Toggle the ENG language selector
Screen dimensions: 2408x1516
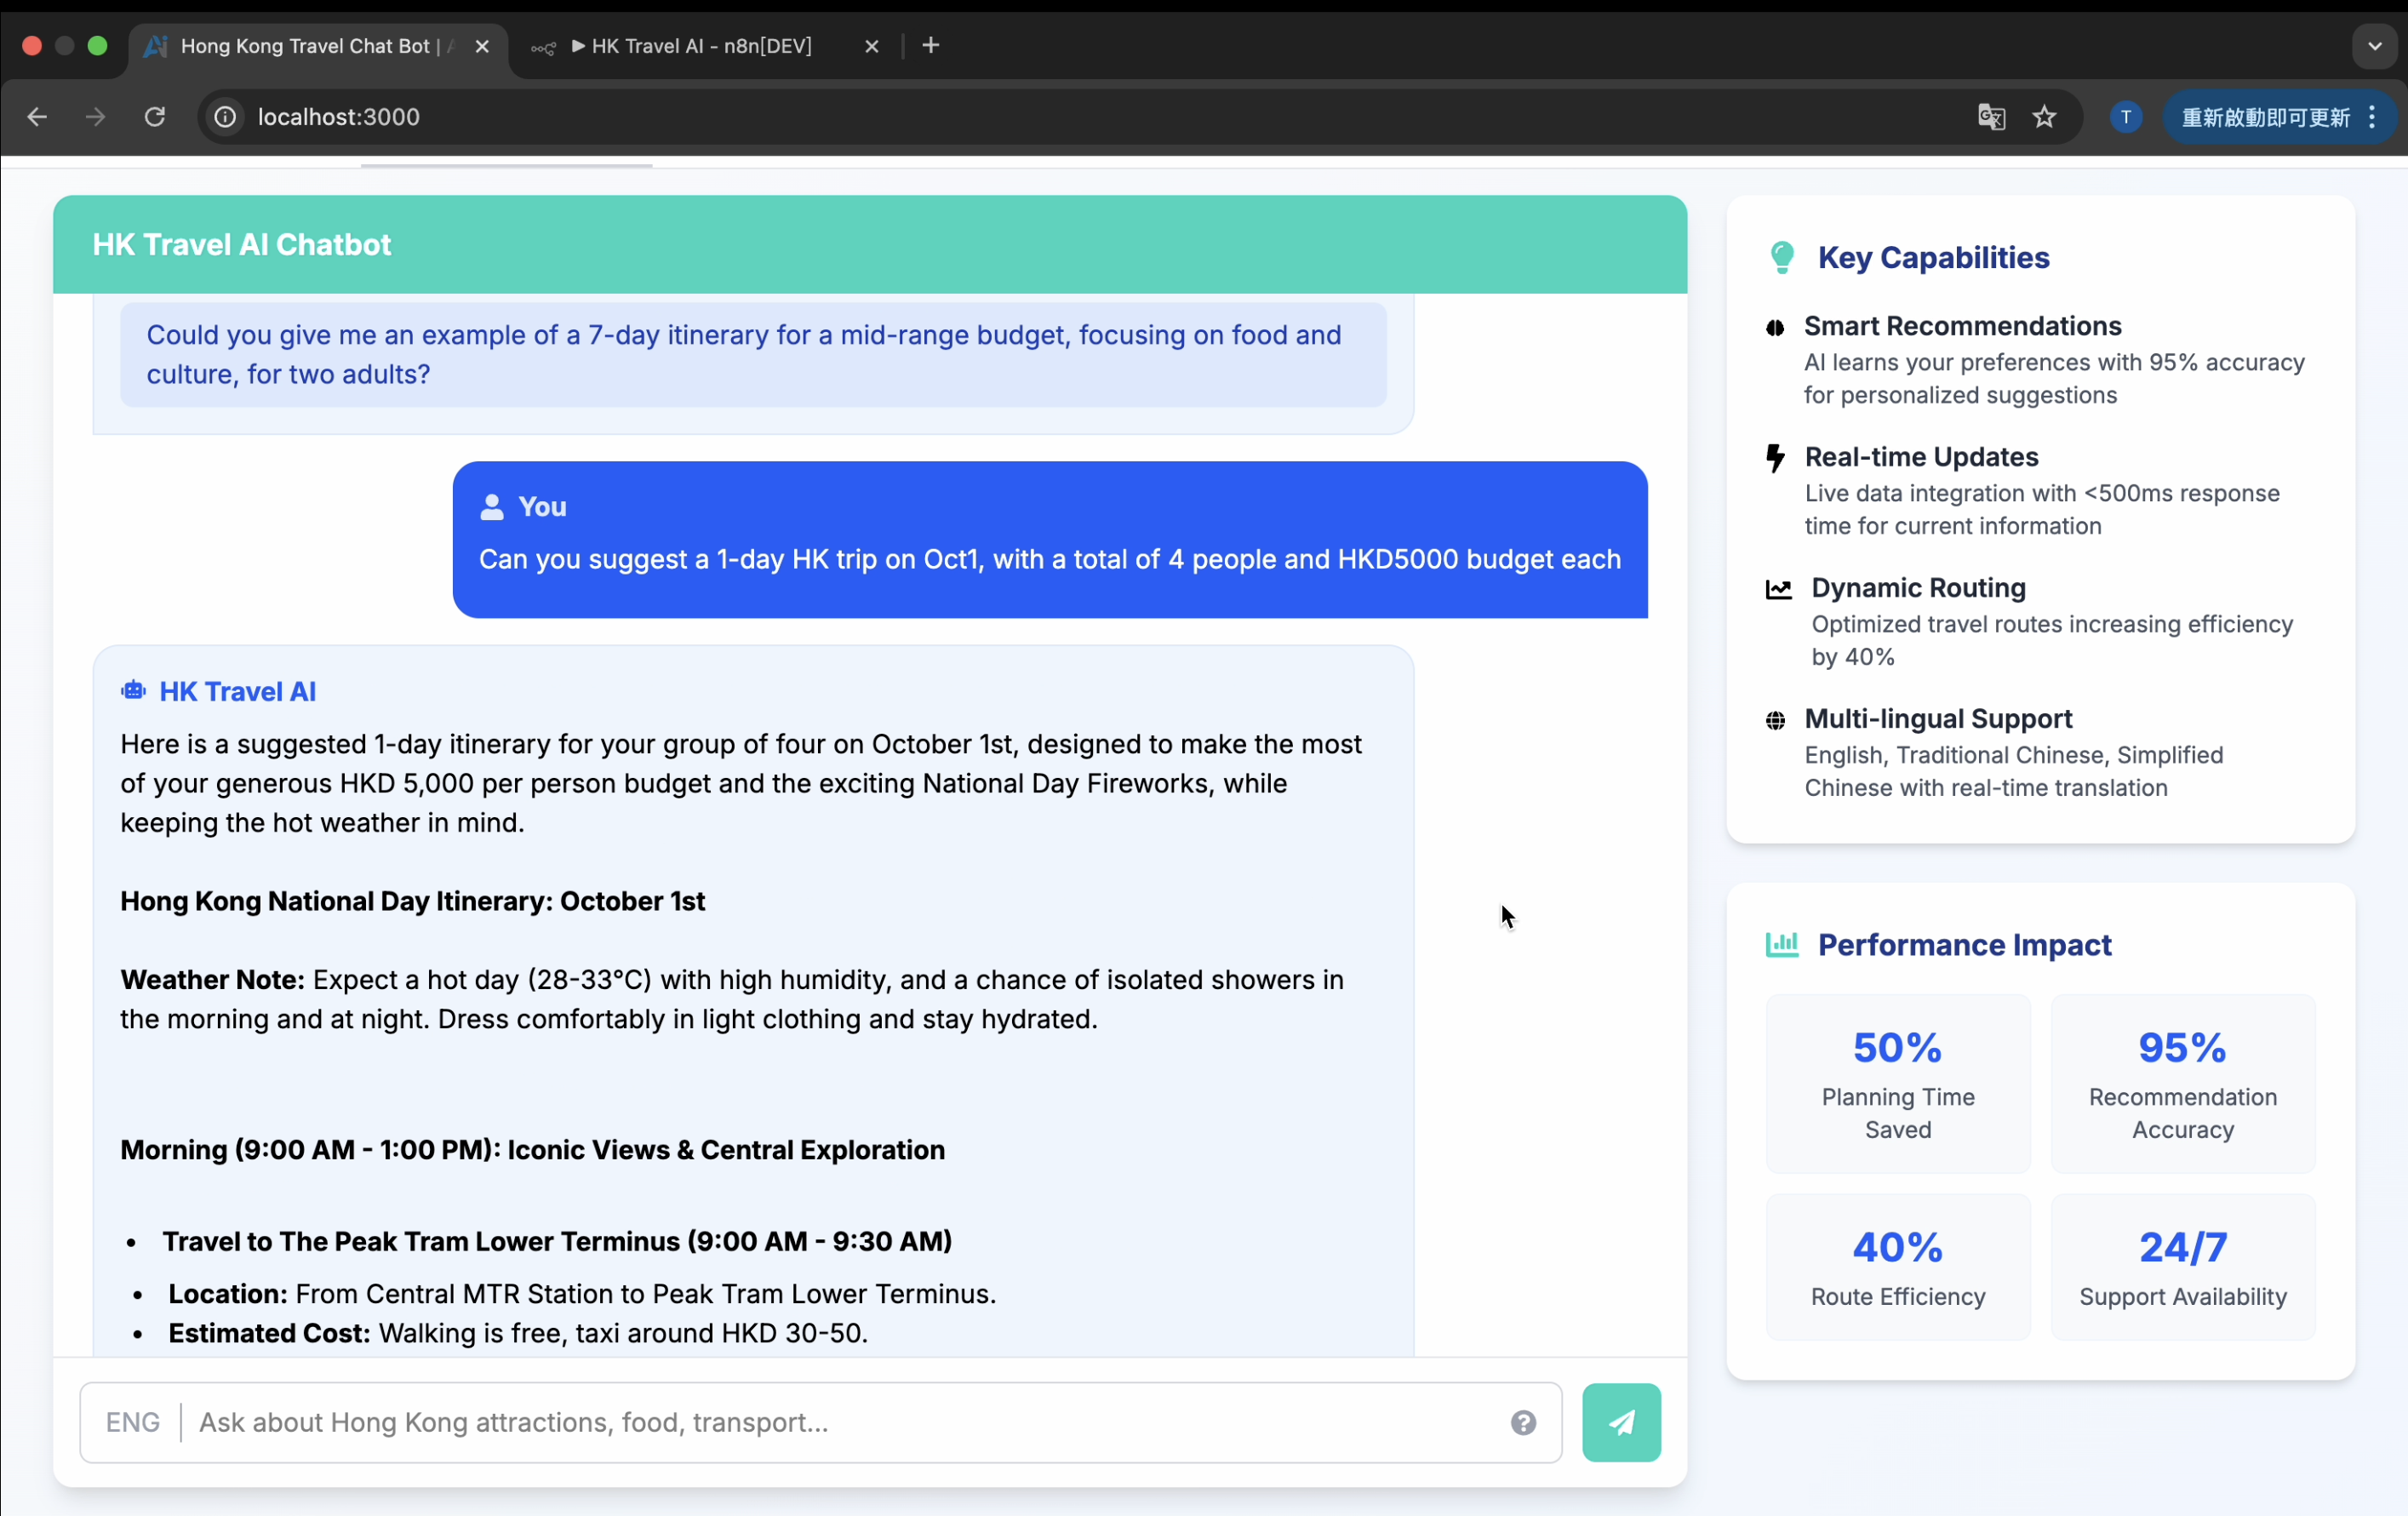coord(132,1421)
